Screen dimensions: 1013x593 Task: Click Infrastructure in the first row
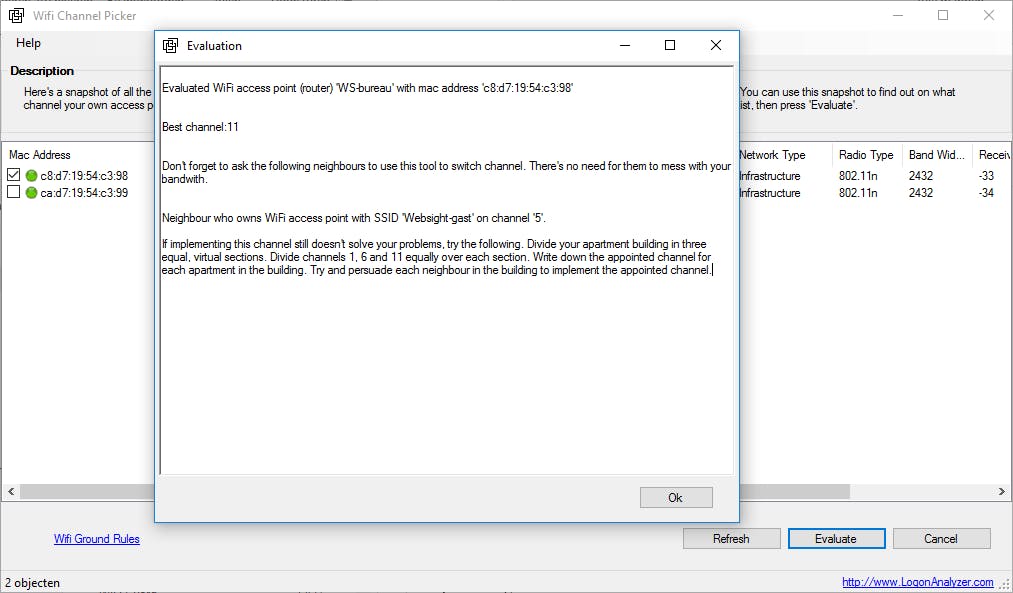pyautogui.click(x=770, y=176)
